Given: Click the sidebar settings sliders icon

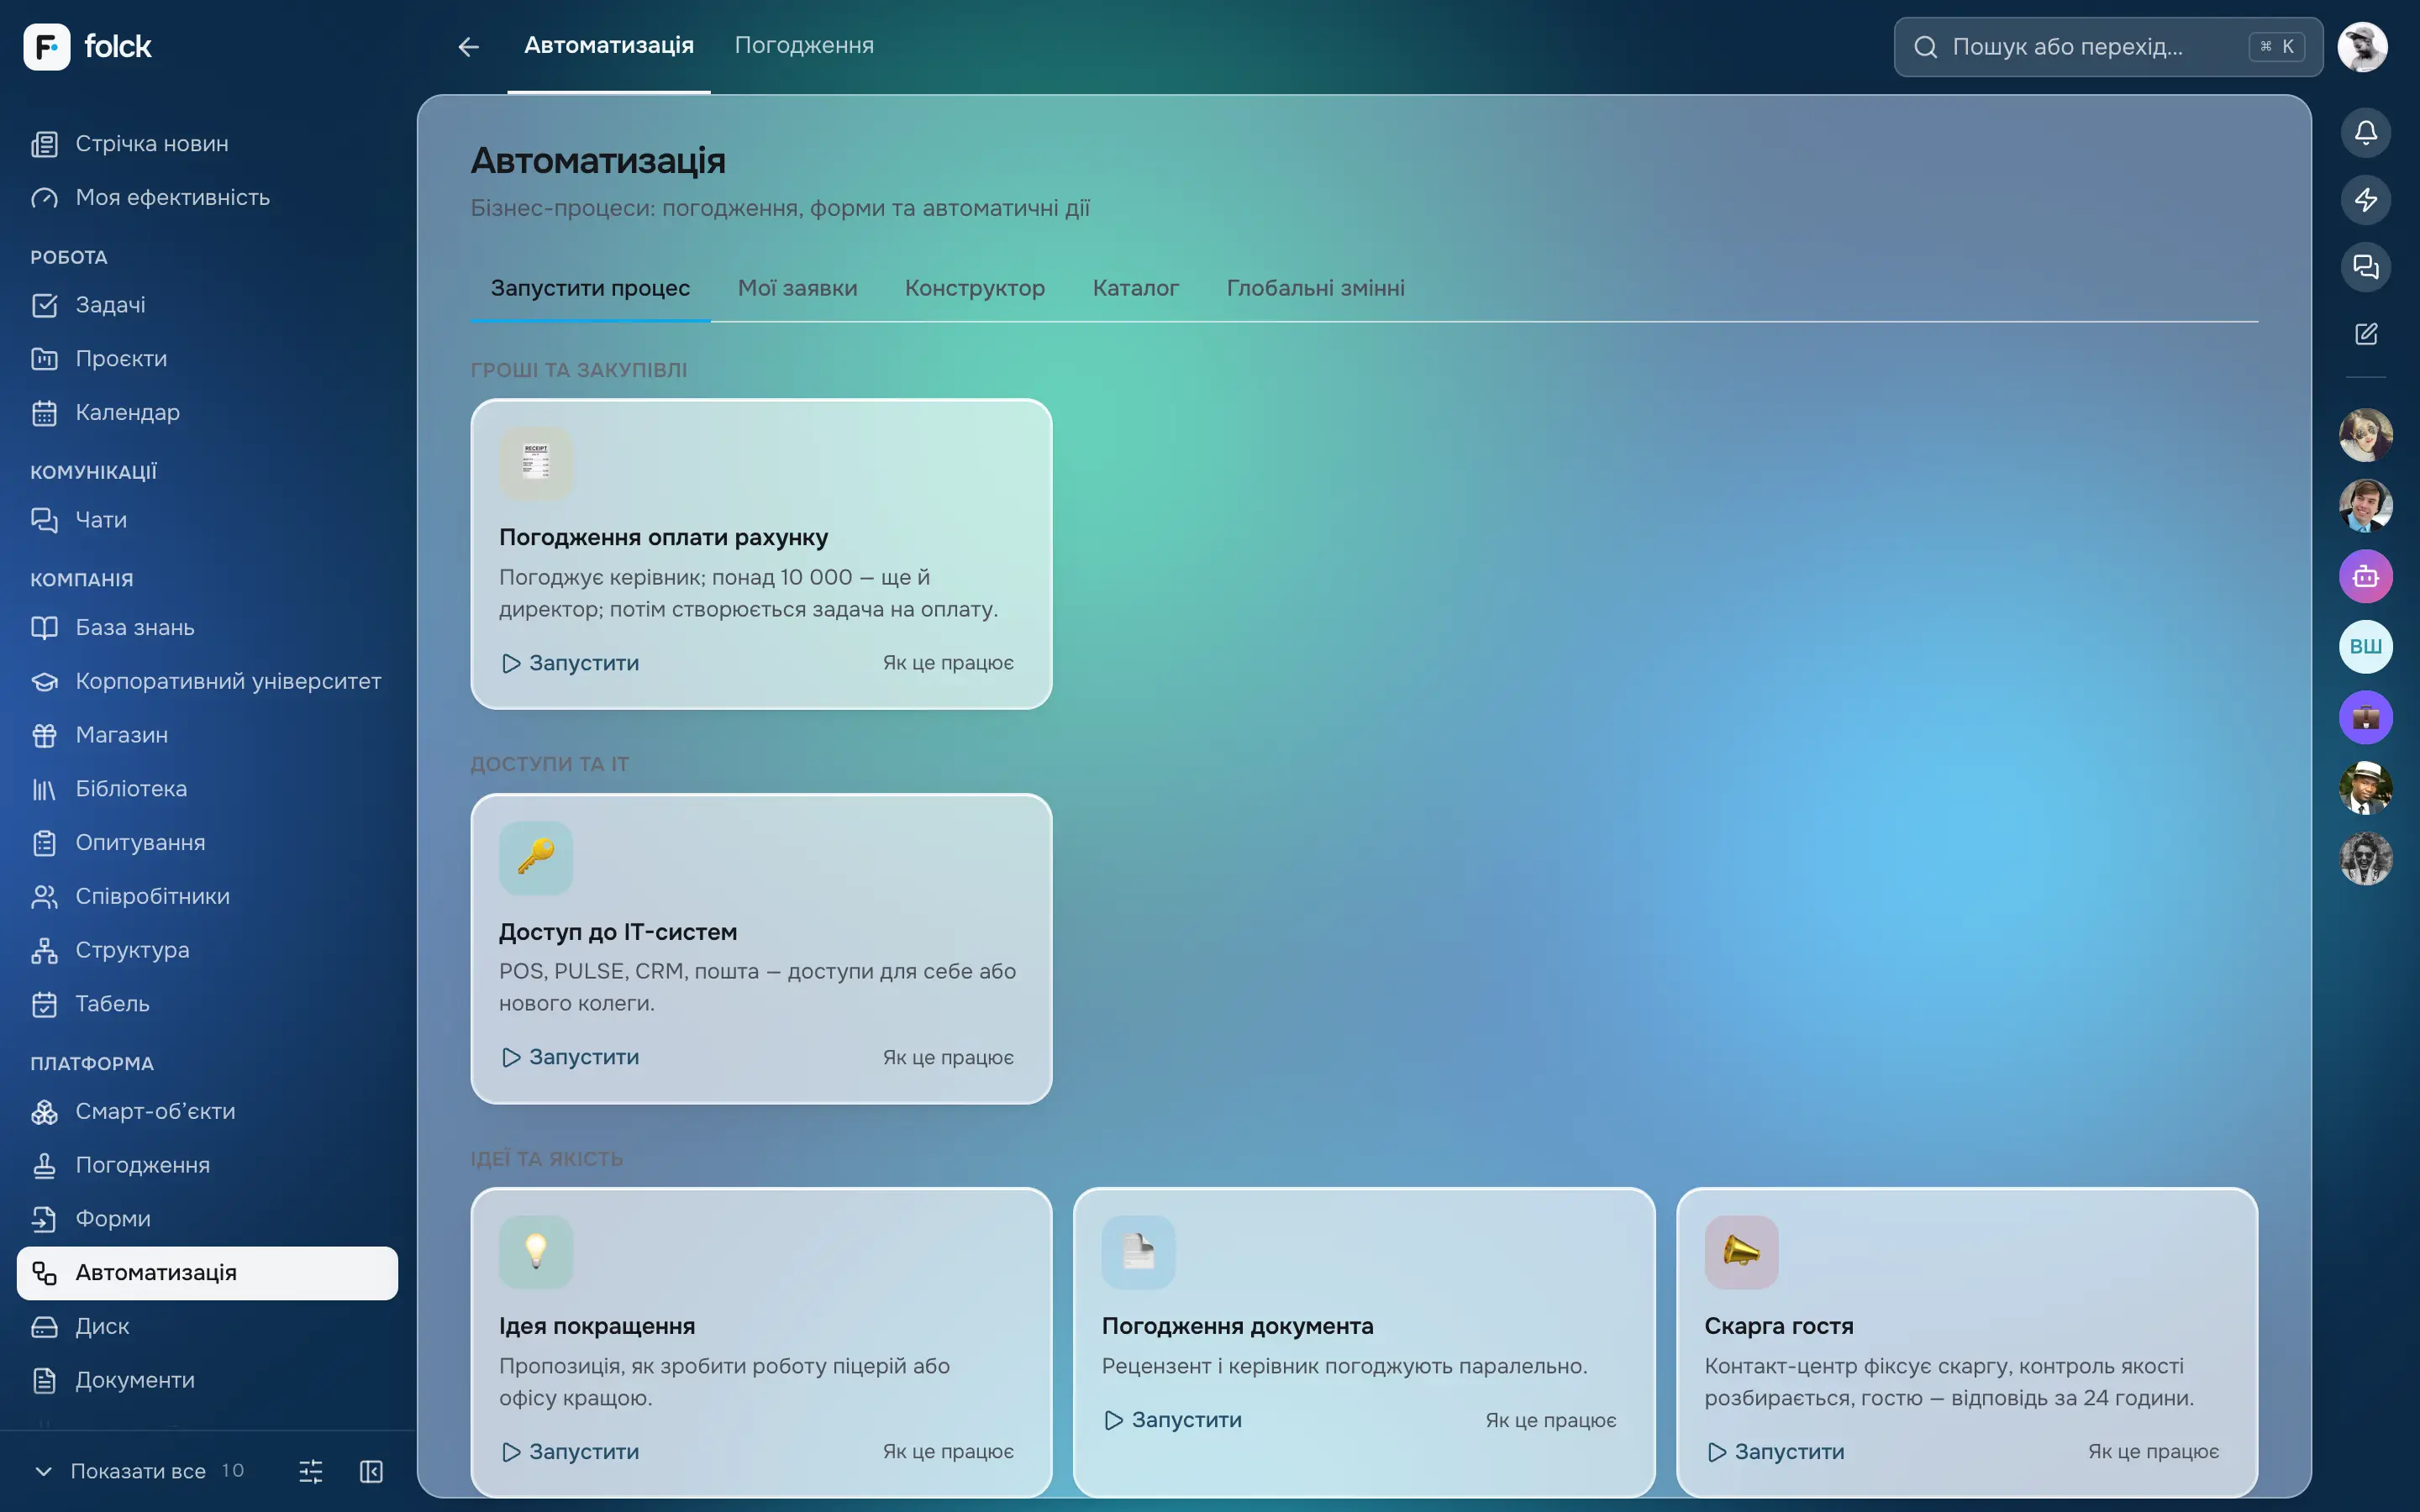Looking at the screenshot, I should coord(311,1471).
